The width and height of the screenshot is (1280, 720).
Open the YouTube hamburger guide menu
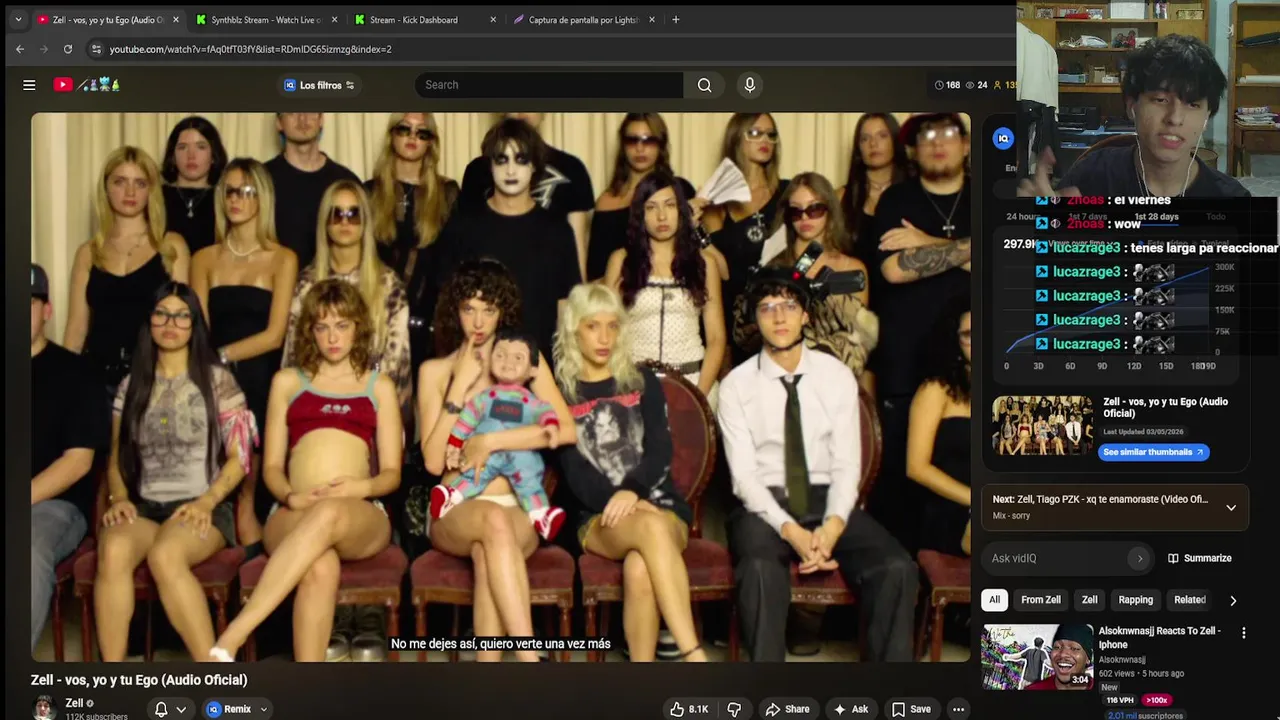(29, 85)
